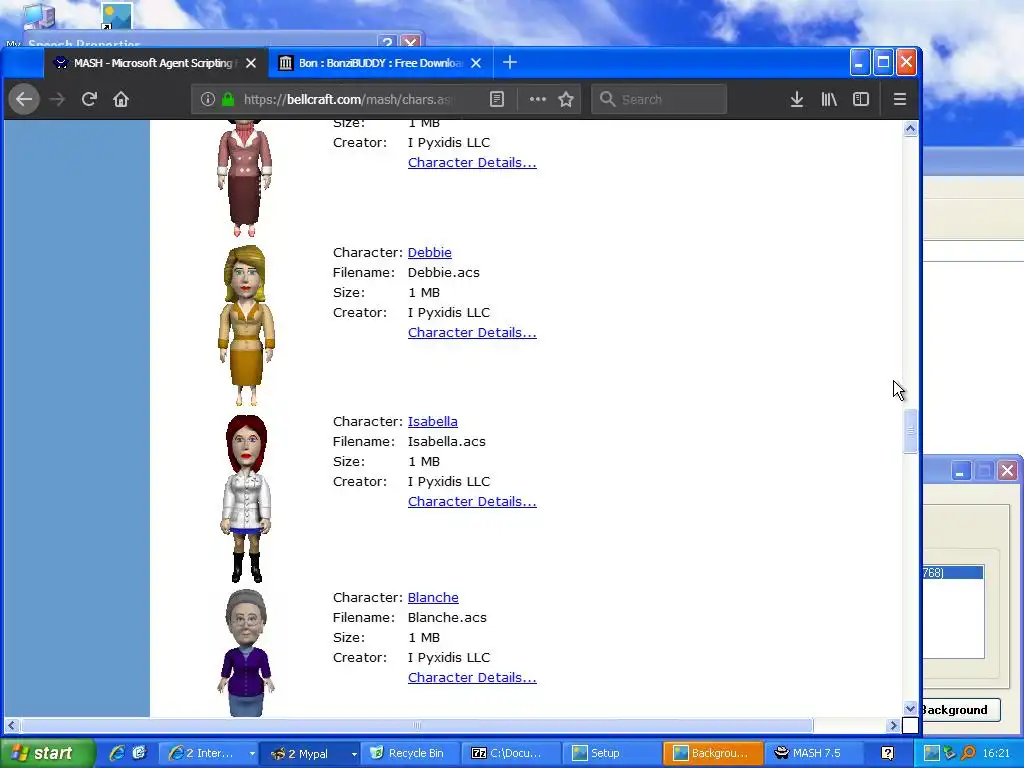Click the Debbie character image

[246, 325]
